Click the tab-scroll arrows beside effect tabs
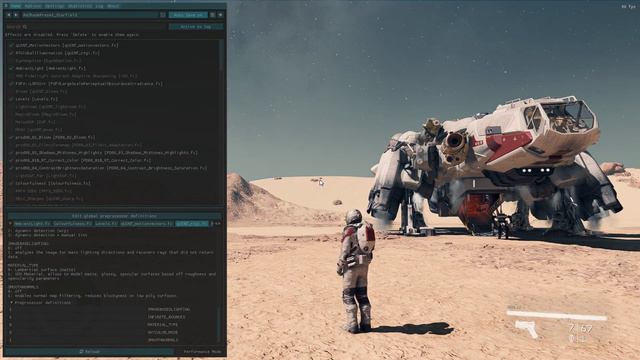This screenshot has height=360, width=640. pos(218,224)
